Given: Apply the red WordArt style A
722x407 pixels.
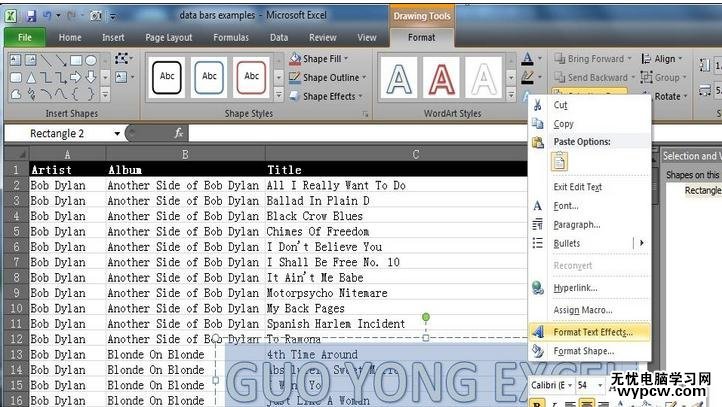Looking at the screenshot, I should click(x=441, y=78).
